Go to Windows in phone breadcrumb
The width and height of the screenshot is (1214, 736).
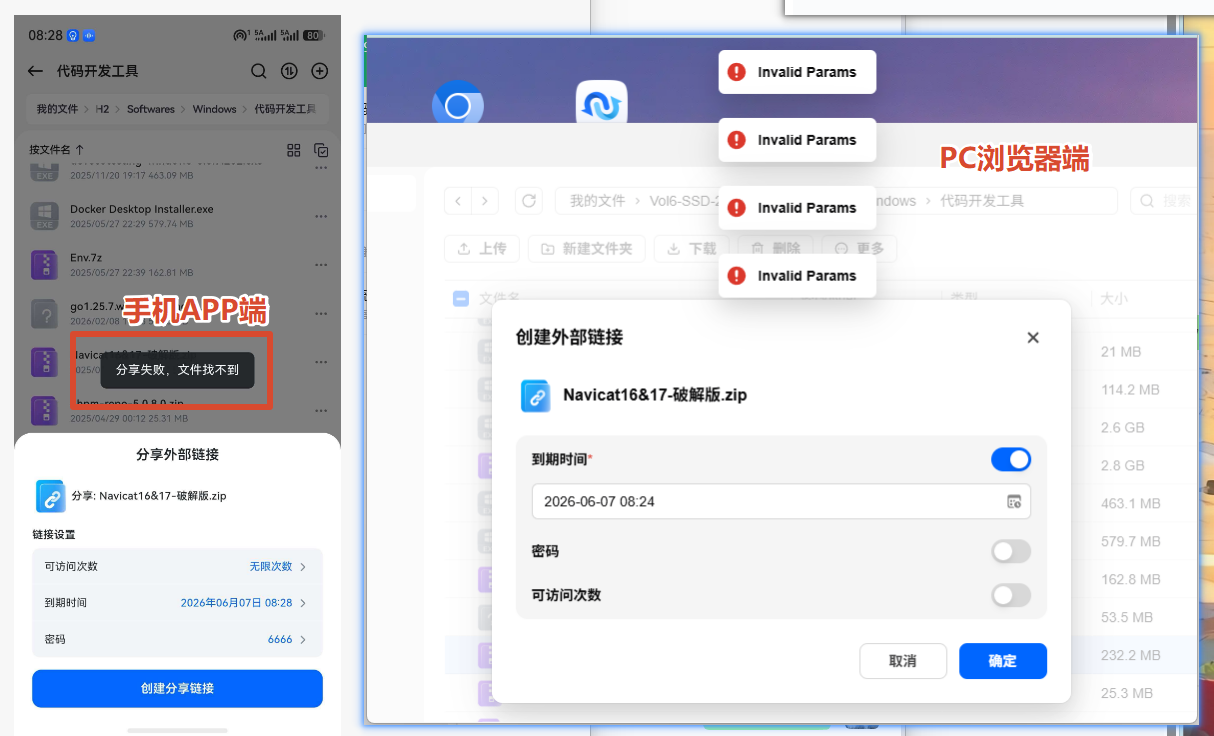(215, 109)
